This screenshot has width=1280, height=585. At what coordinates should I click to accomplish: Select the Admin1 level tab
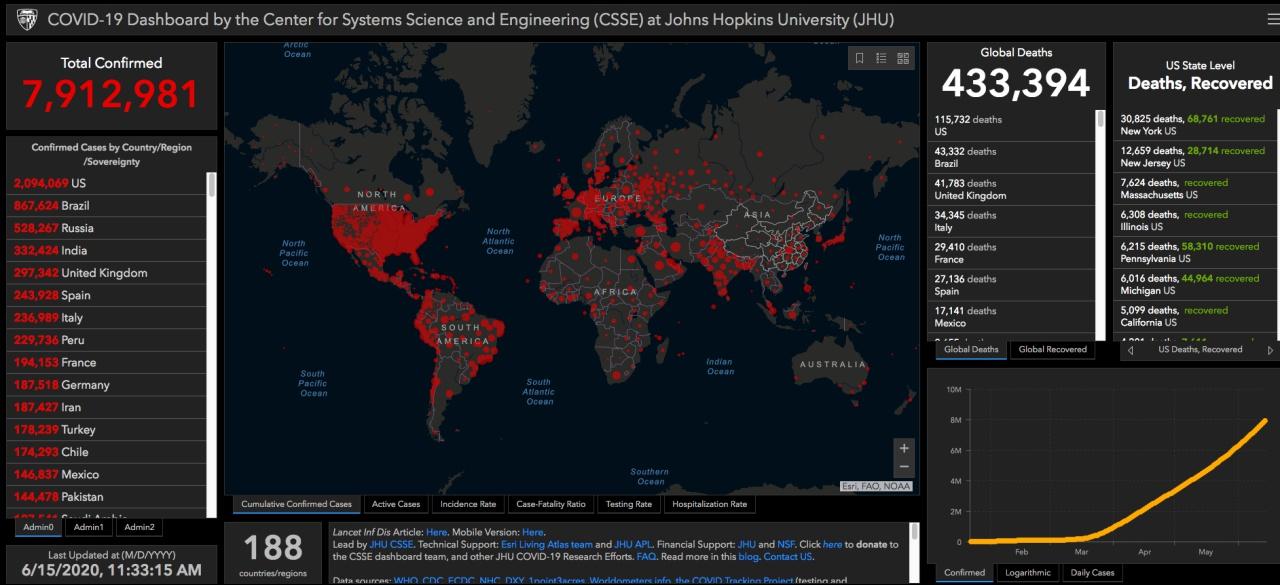click(x=88, y=527)
